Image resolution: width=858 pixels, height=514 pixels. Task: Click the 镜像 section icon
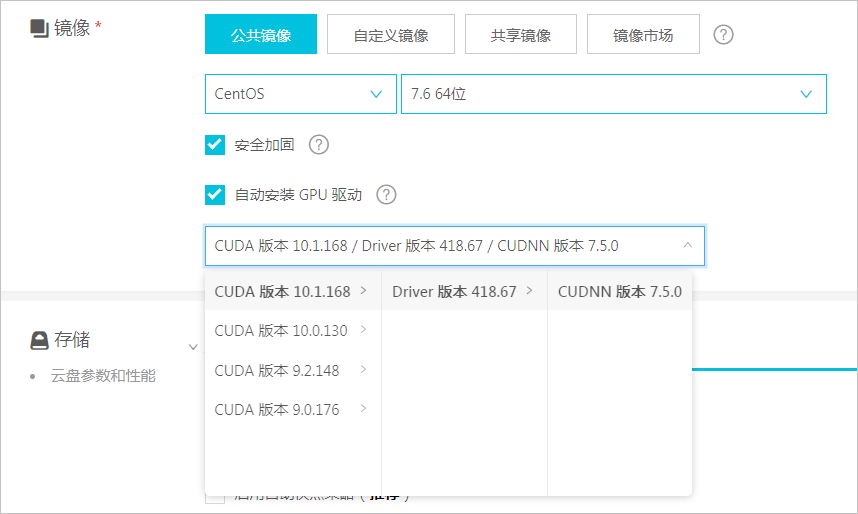pyautogui.click(x=39, y=28)
